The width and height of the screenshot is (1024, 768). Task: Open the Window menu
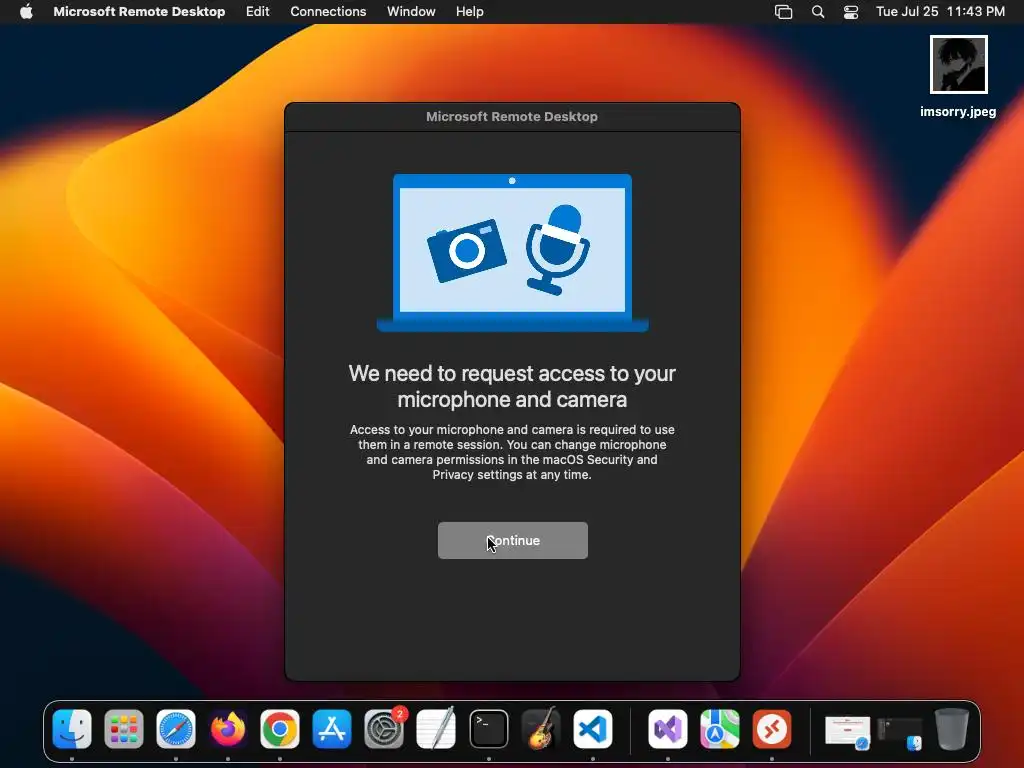411,11
